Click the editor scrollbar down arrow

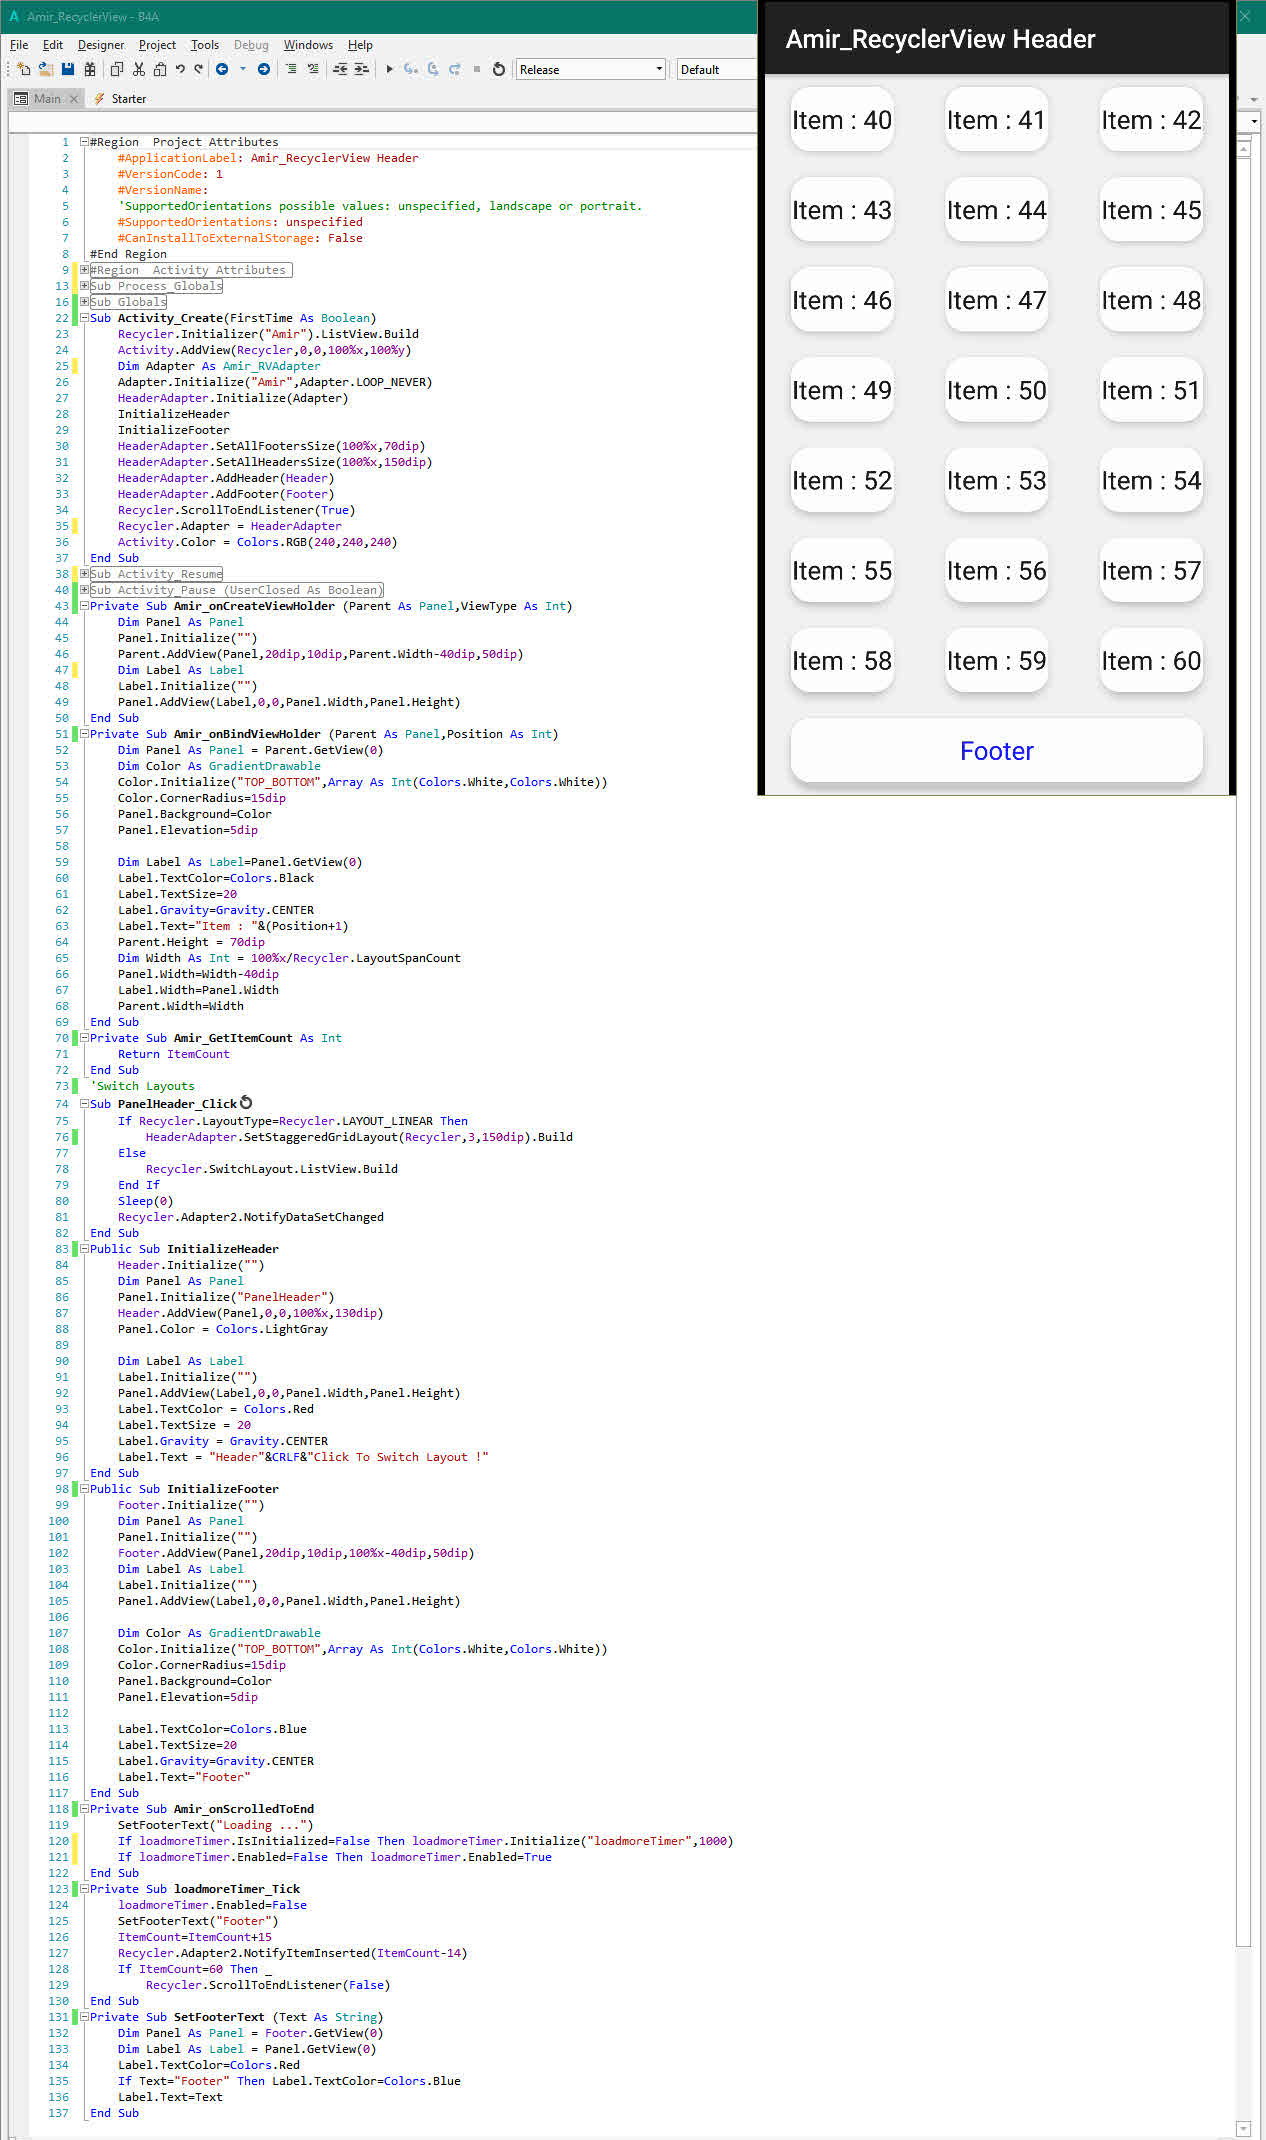(x=1244, y=2128)
